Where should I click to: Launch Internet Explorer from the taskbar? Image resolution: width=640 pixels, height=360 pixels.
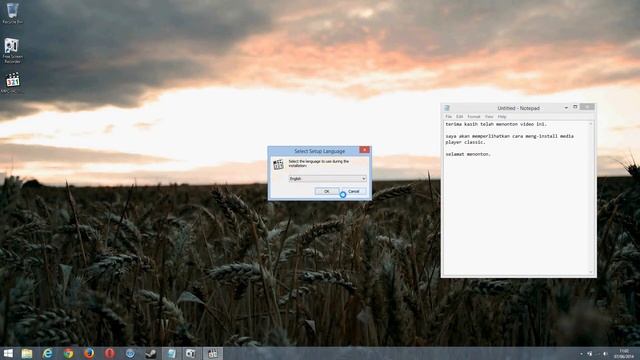click(48, 353)
